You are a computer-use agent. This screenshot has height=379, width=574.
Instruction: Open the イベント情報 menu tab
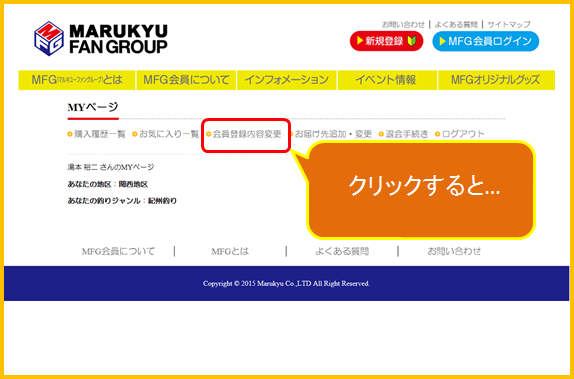387,80
